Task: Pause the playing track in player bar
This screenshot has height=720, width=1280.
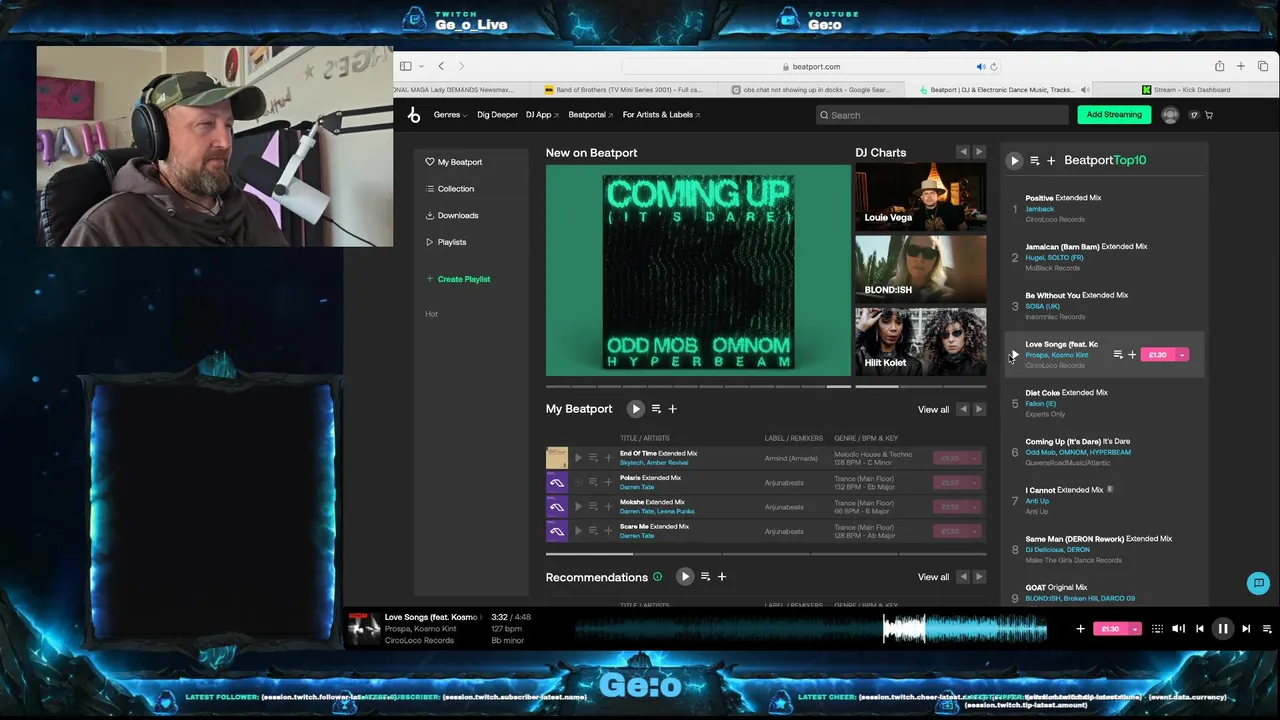Action: (x=1222, y=629)
